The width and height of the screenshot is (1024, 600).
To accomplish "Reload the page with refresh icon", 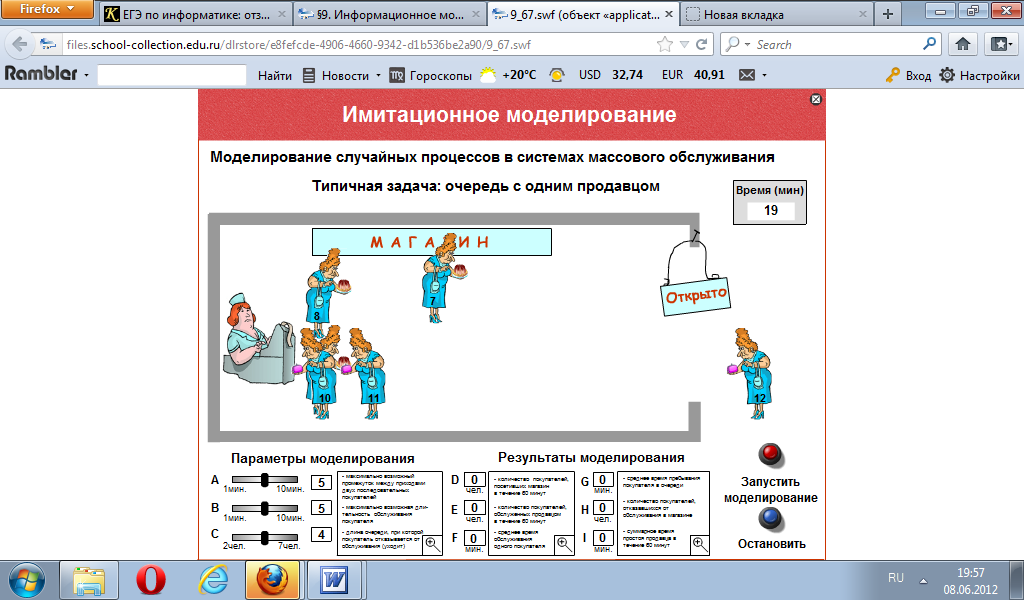I will click(702, 44).
